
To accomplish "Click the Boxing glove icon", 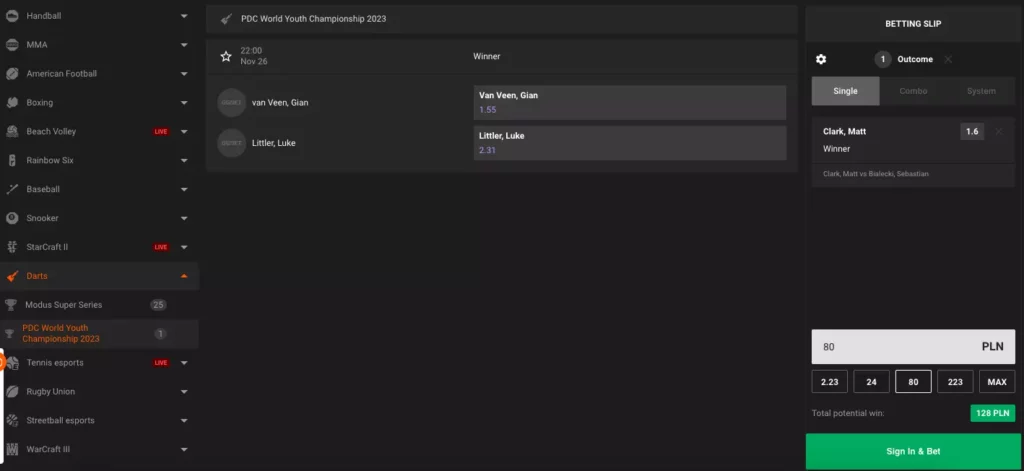I will (x=12, y=103).
